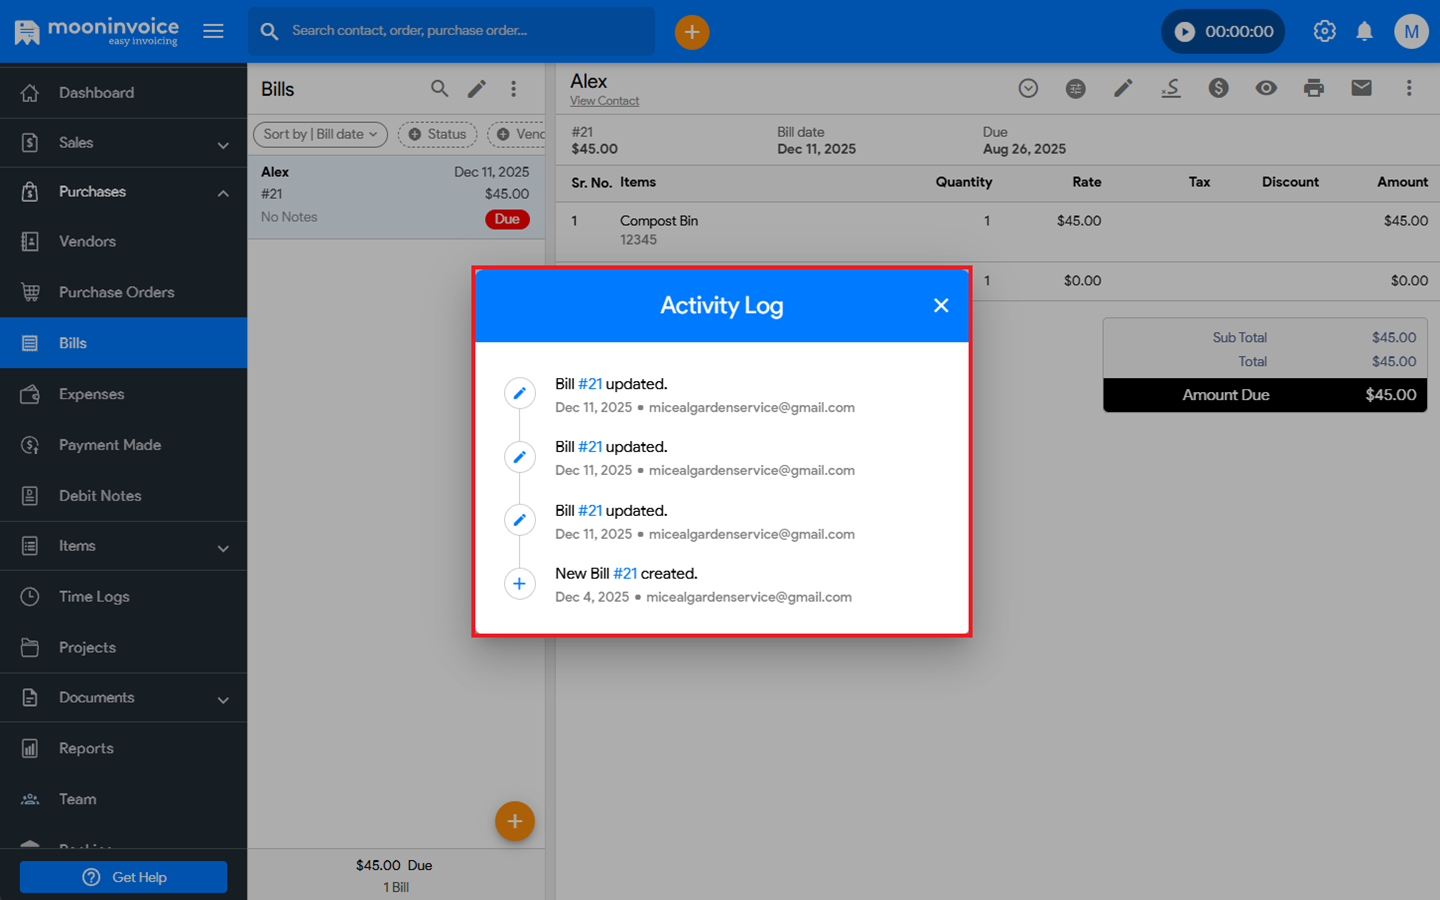Add the Status filter chip
Screen dimensions: 1440x900
point(437,134)
